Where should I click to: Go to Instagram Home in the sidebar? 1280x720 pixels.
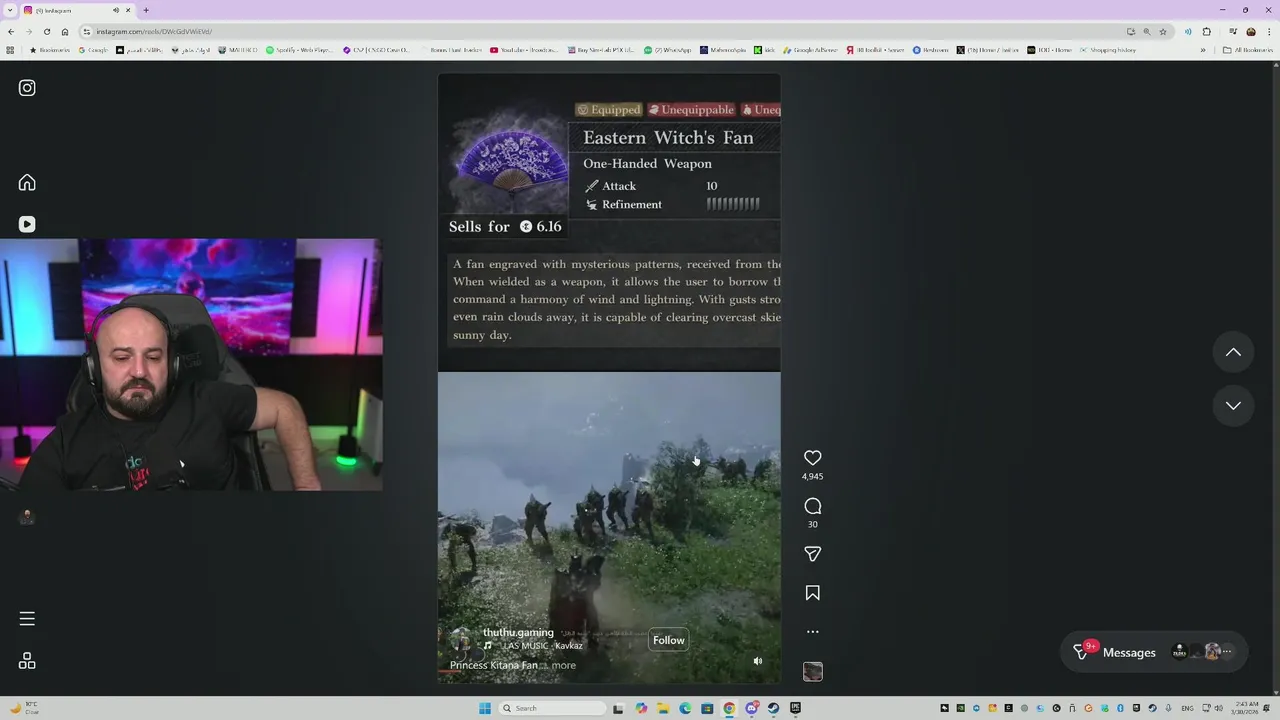pos(27,182)
